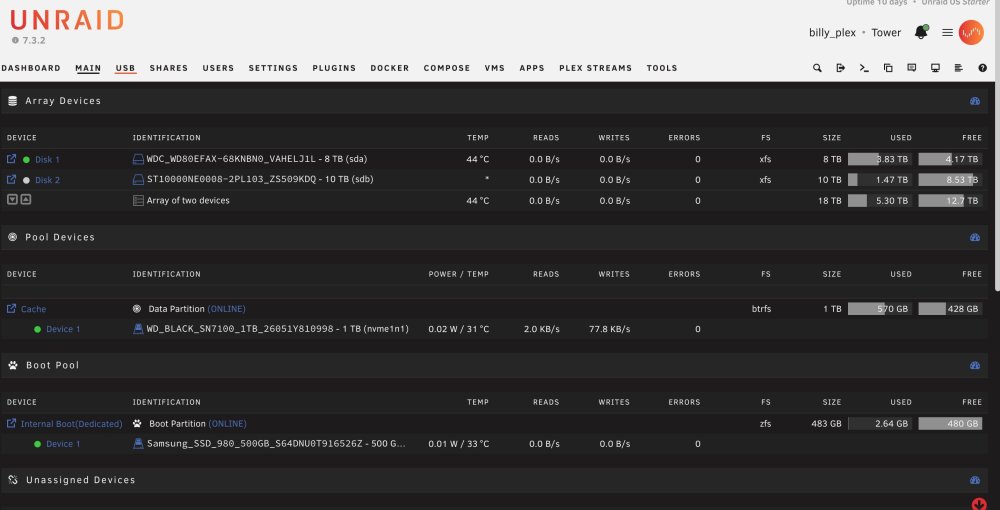1000x510 pixels.
Task: Click the red down arrow at bottom right
Action: tap(979, 504)
